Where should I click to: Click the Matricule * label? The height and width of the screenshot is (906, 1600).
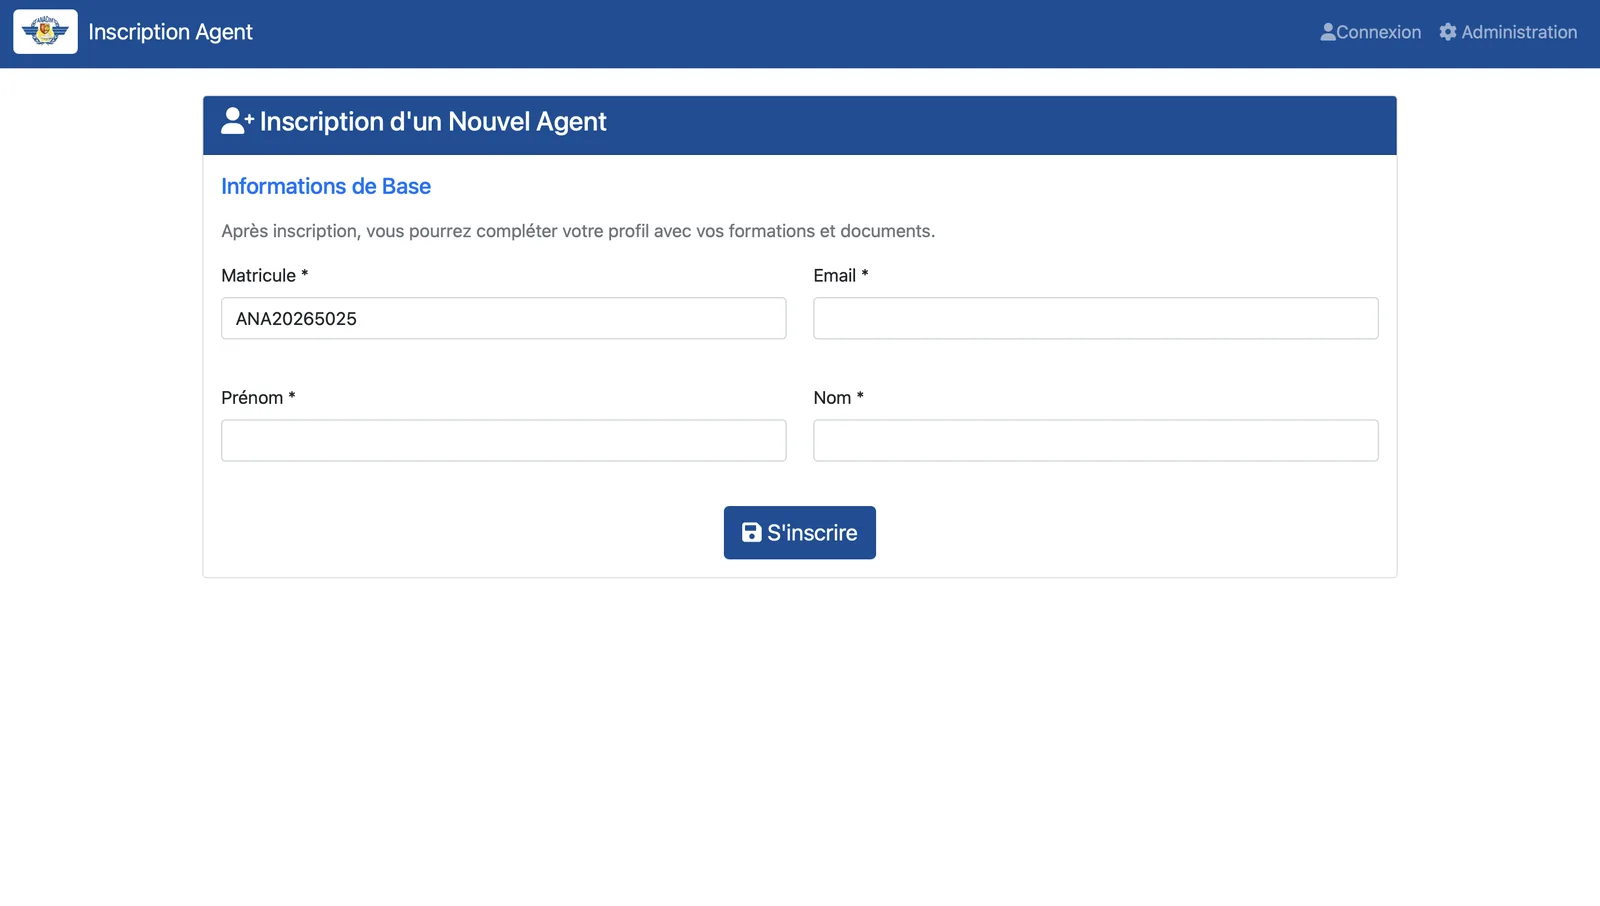pos(265,275)
